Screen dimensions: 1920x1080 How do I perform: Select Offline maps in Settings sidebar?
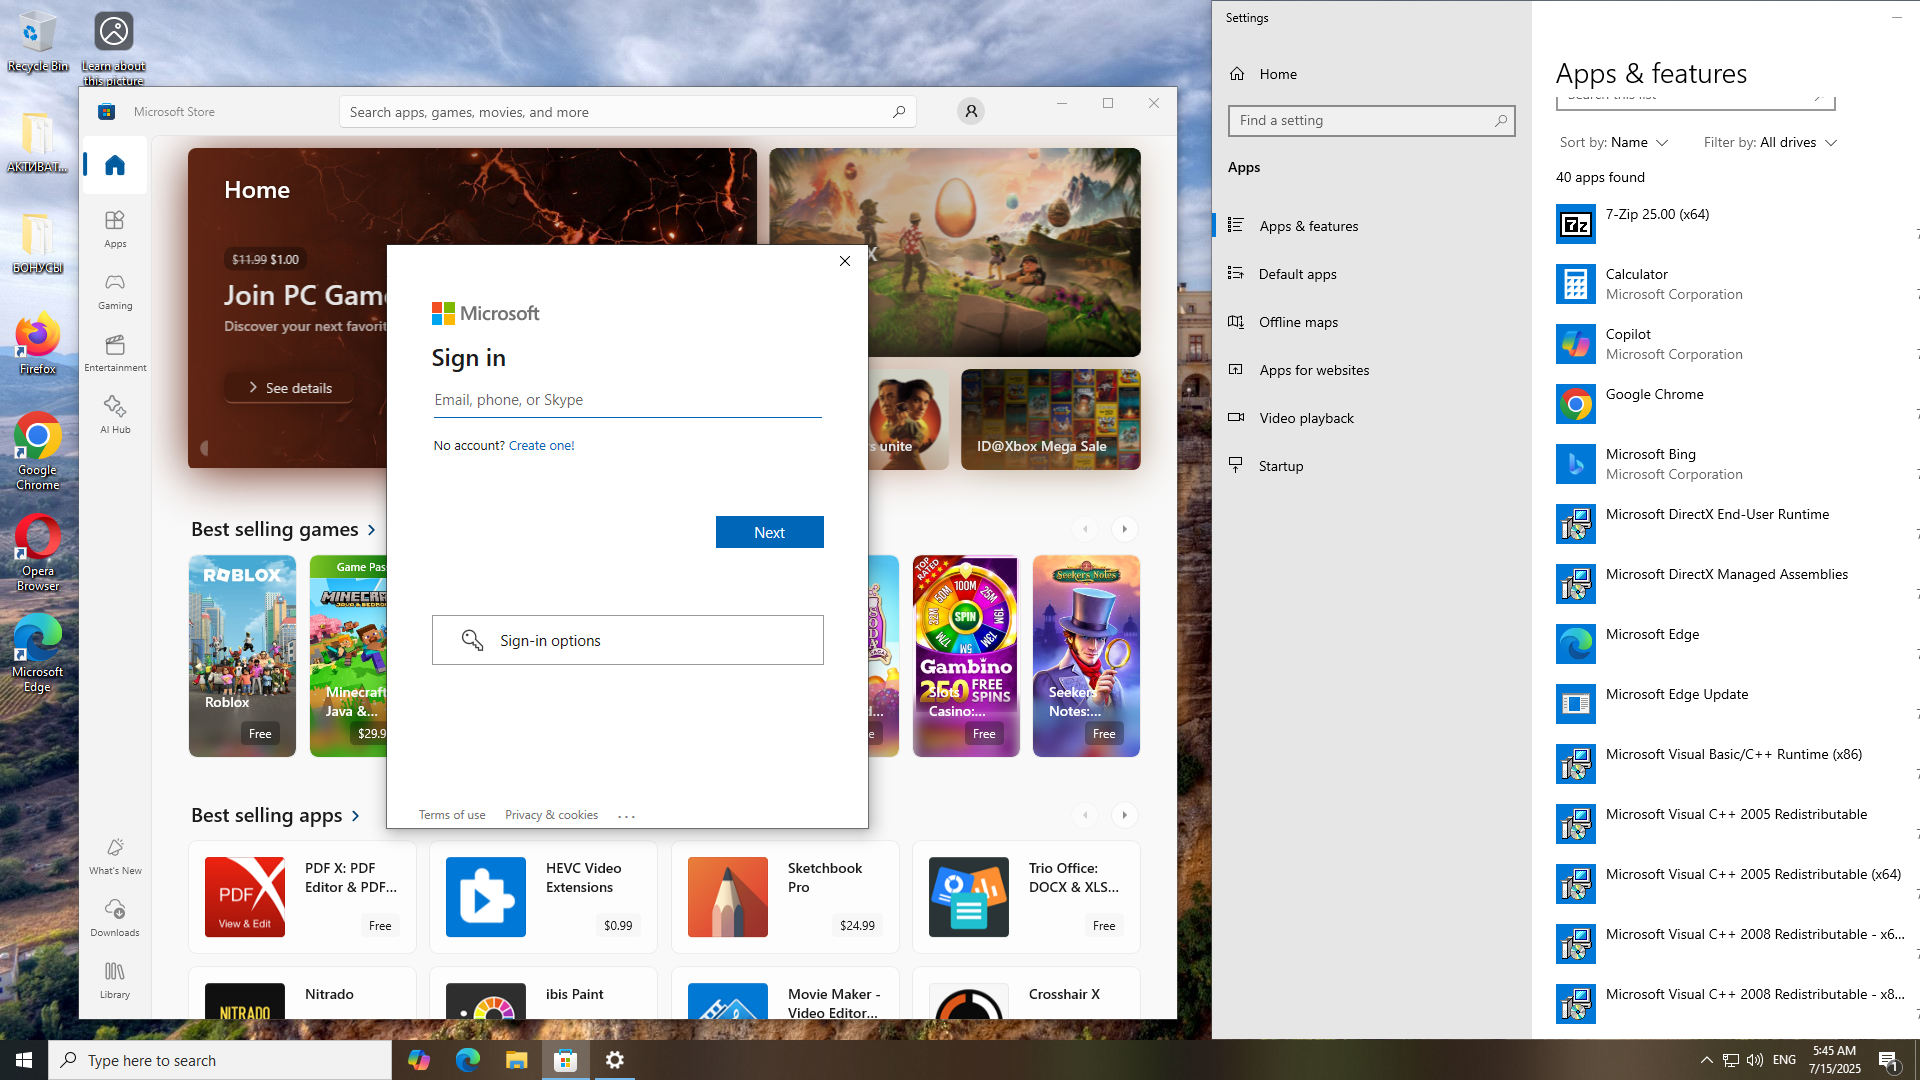[x=1371, y=322]
